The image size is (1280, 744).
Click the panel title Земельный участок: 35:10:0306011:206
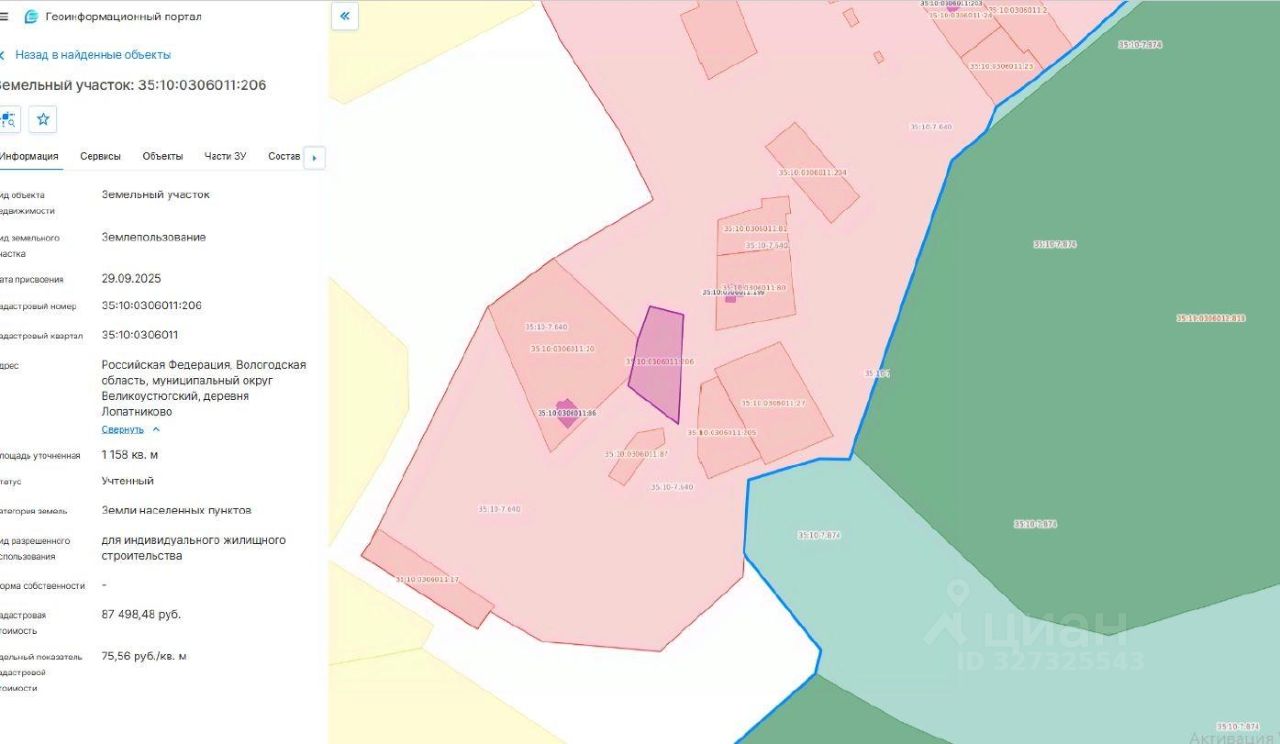131,85
